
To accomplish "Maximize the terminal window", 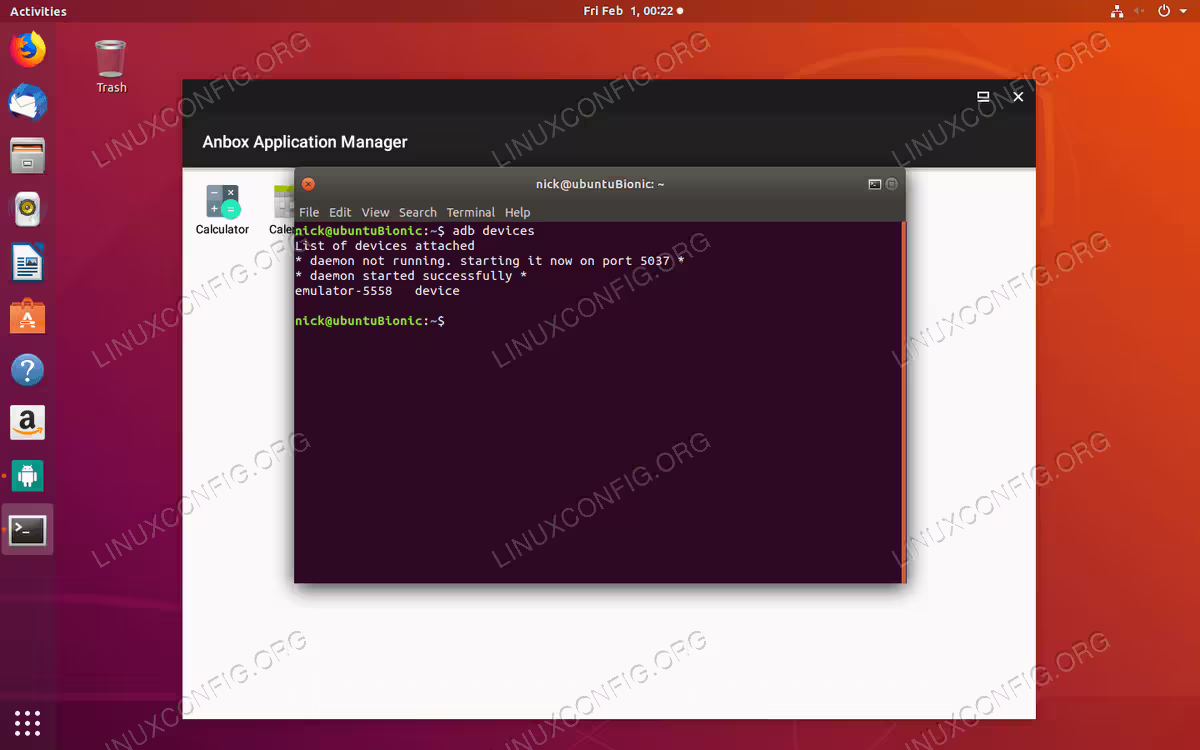I will click(x=892, y=184).
